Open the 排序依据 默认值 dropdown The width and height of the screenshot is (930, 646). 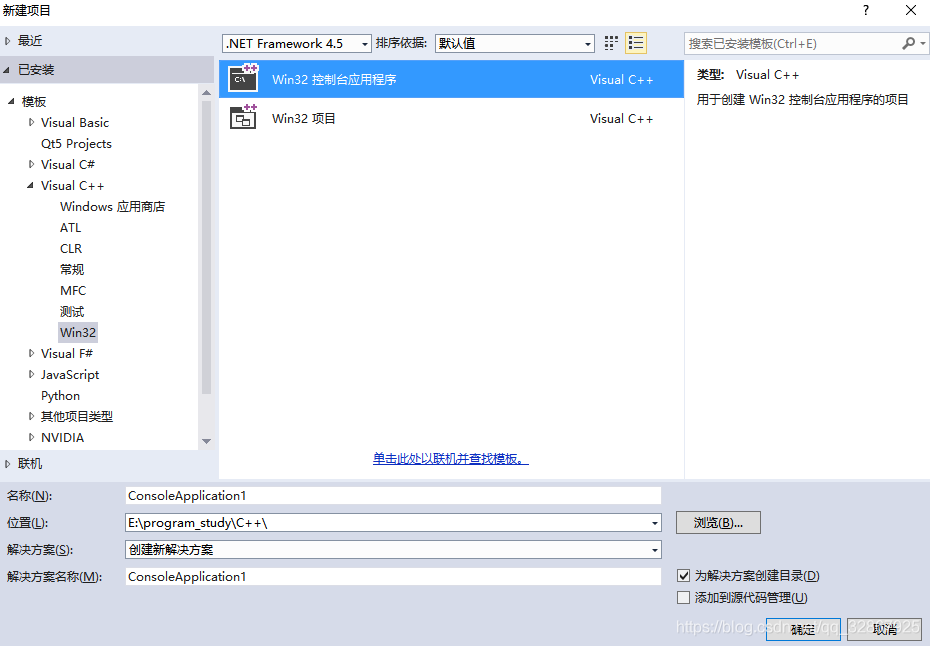point(514,43)
